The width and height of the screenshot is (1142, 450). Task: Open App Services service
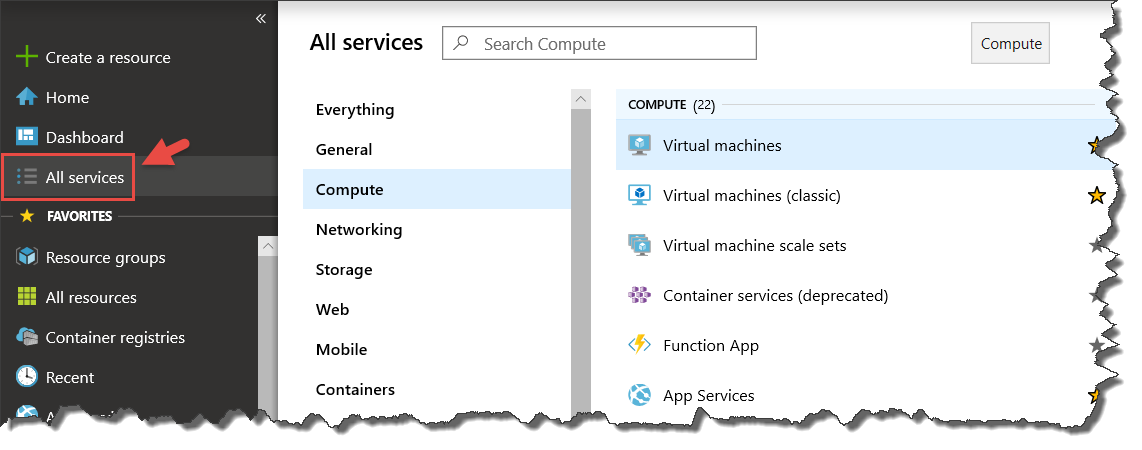click(709, 396)
